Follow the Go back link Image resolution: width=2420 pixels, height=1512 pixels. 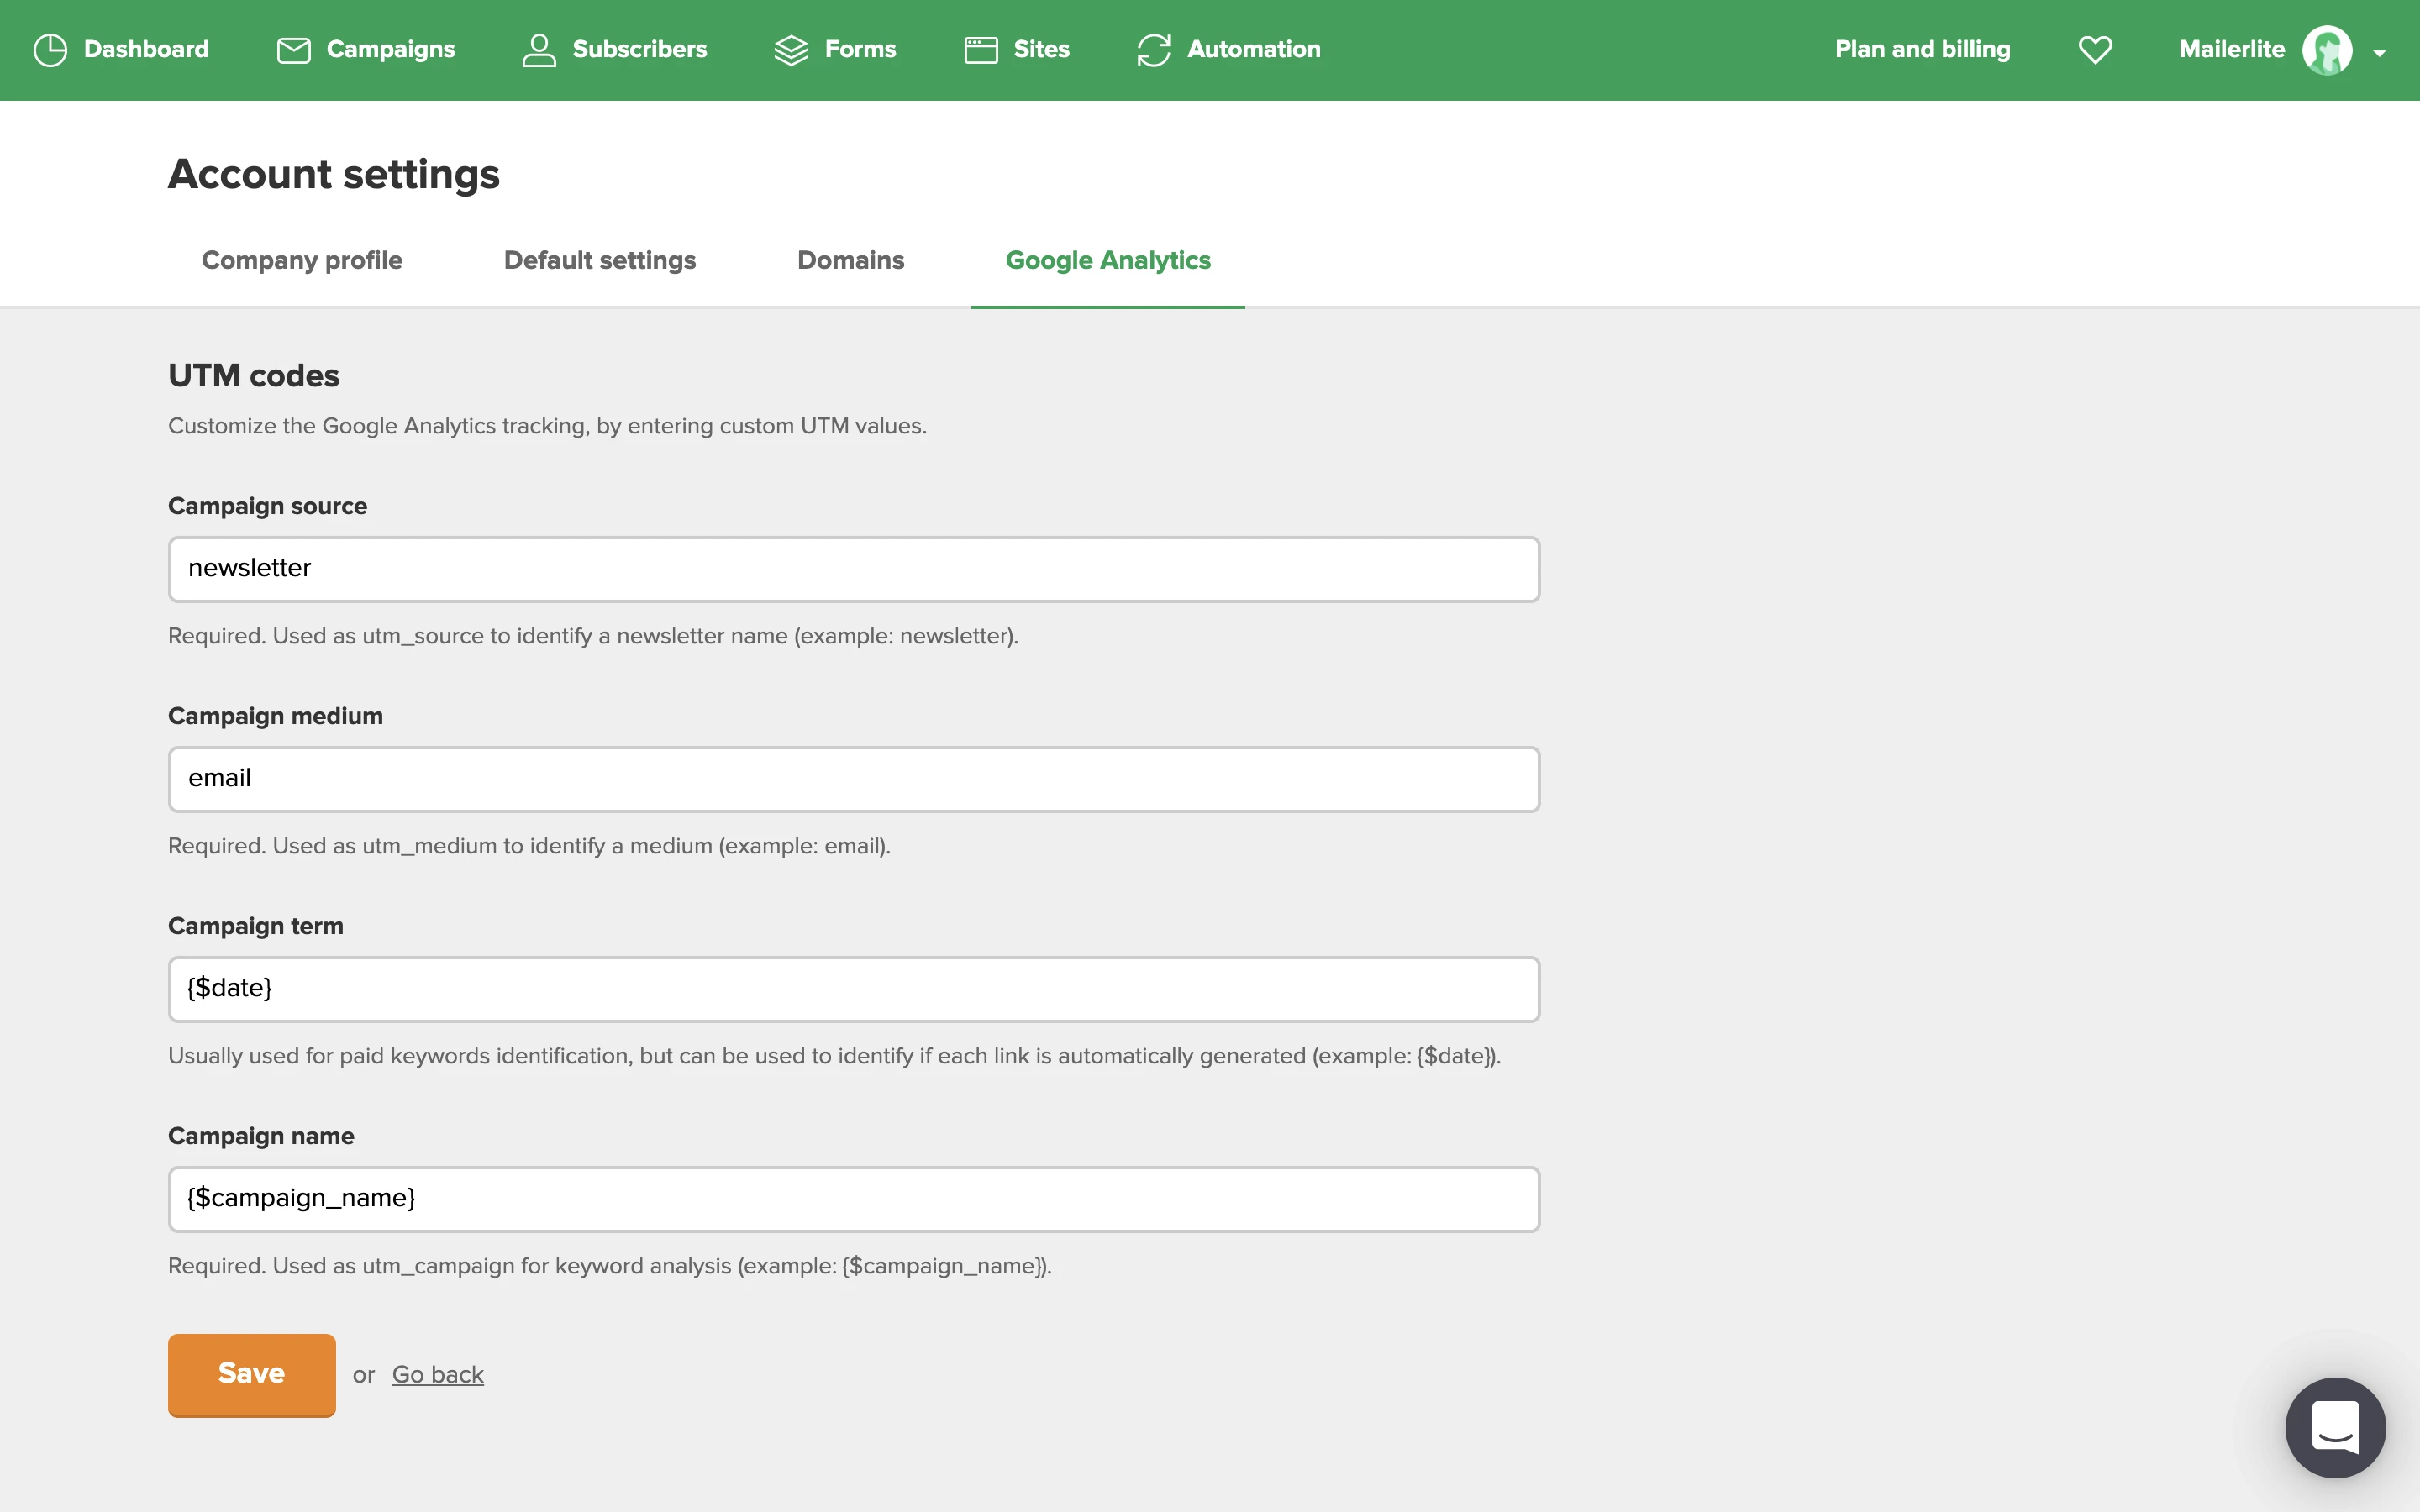pyautogui.click(x=438, y=1375)
